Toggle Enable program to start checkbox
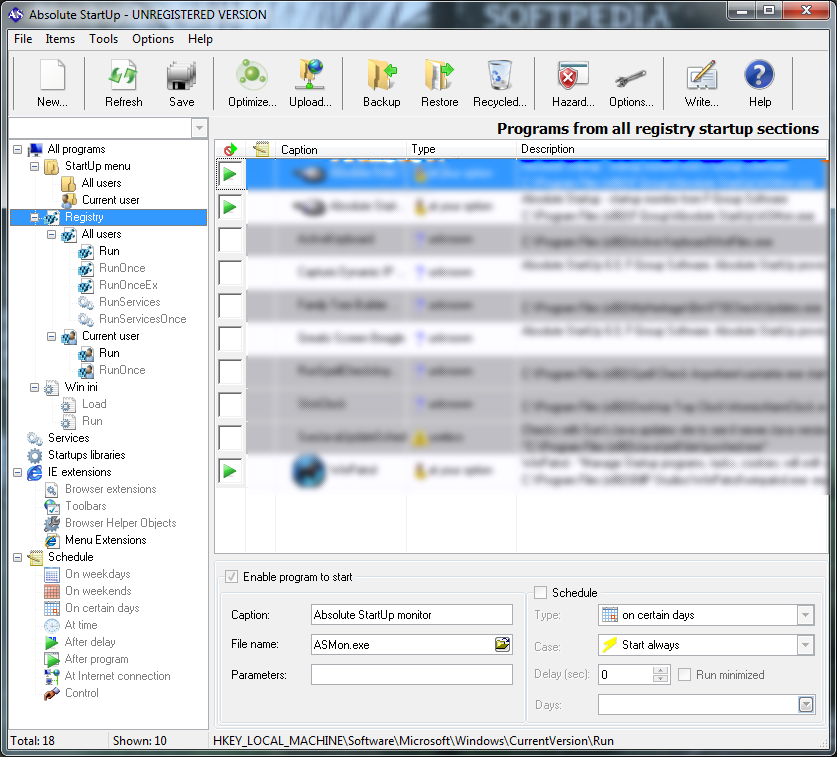Screen dimensions: 837x757 tap(231, 577)
